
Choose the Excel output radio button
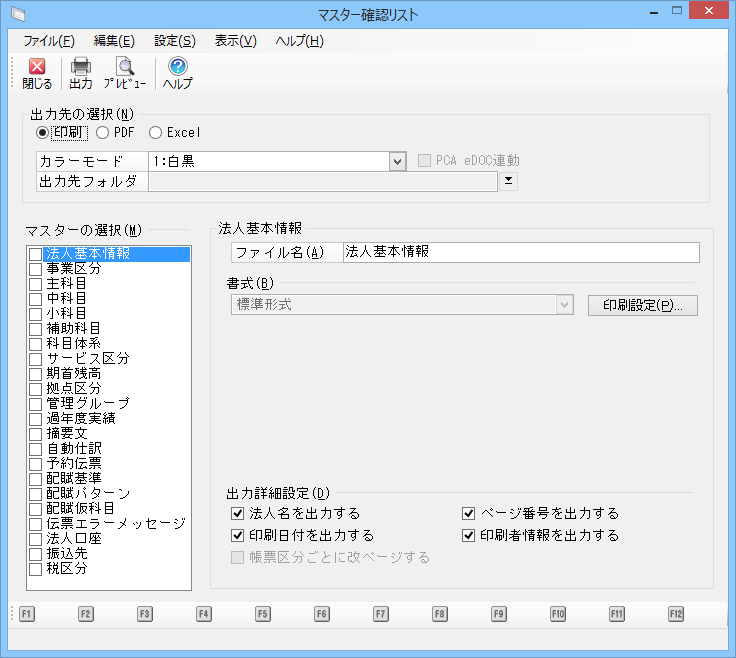(155, 132)
